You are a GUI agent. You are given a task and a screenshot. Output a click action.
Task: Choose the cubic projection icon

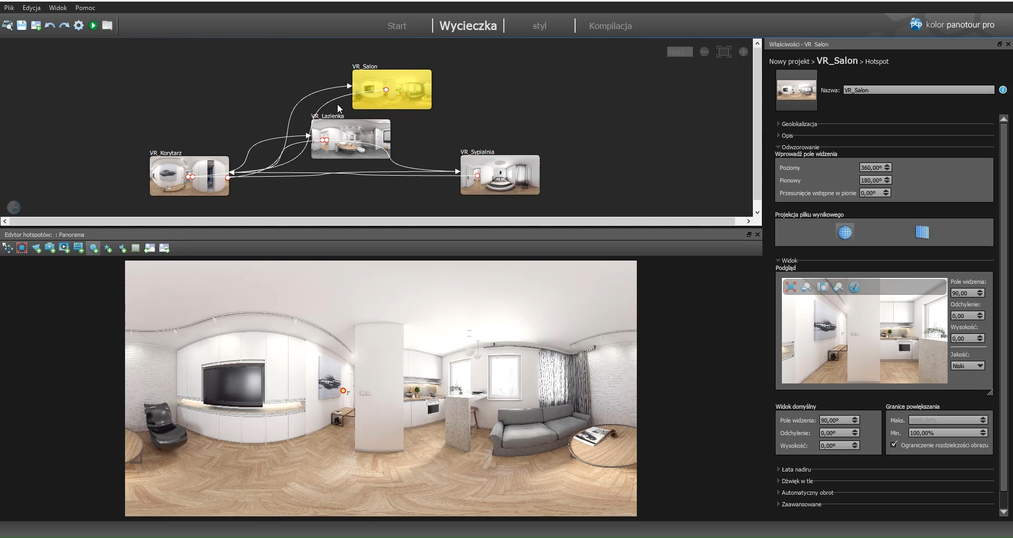pyautogui.click(x=922, y=232)
